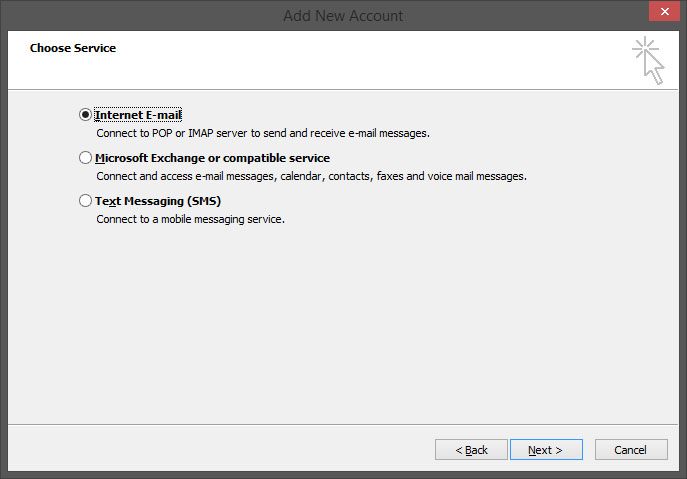Select the Text Messaging (SMS) radio button
Screen dimensions: 687x479
[85, 201]
